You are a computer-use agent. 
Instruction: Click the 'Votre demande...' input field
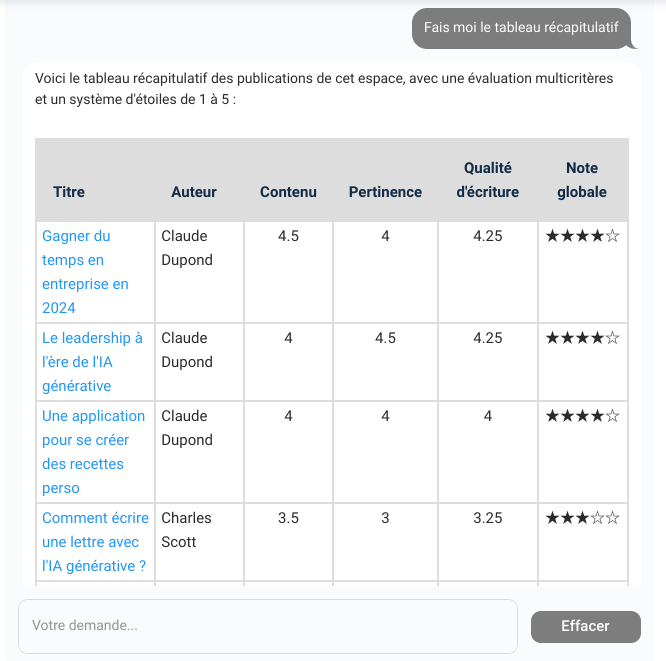tap(267, 626)
